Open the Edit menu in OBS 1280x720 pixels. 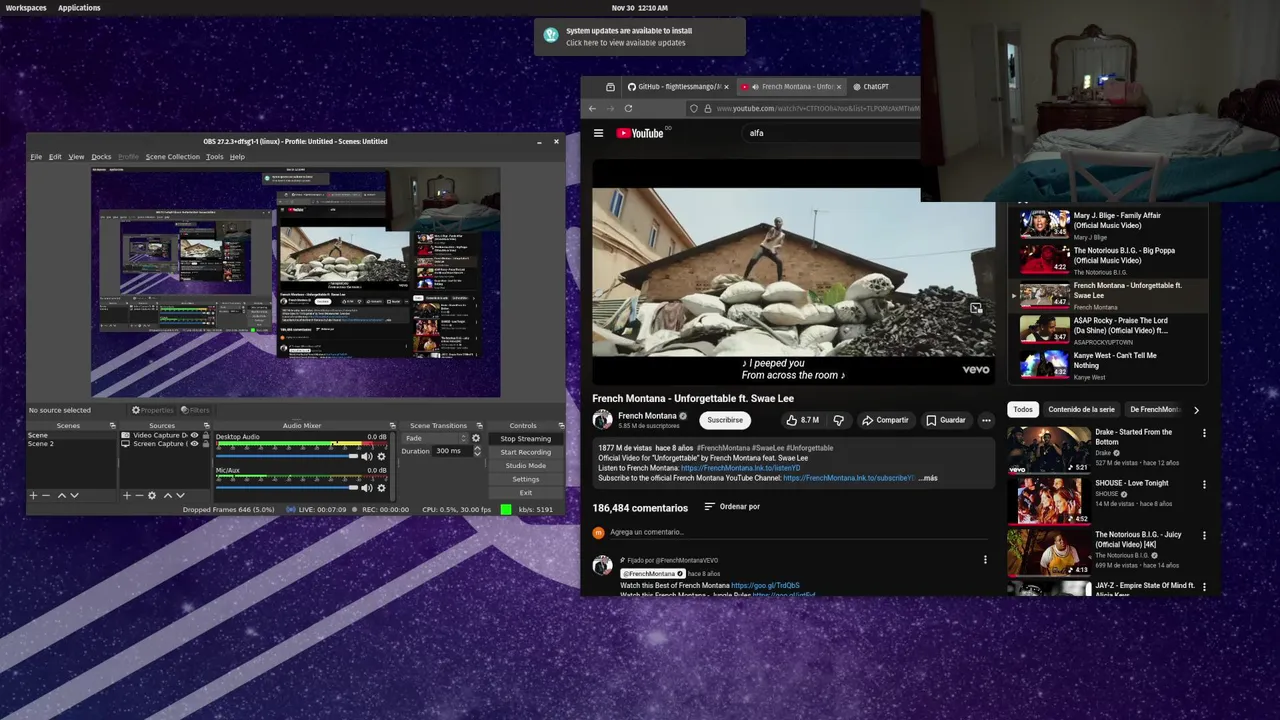click(x=55, y=157)
